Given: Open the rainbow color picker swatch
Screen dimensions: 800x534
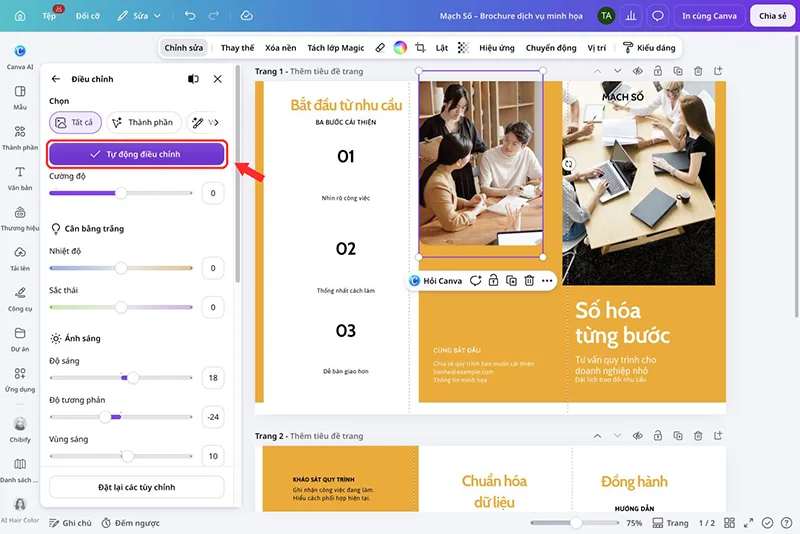Looking at the screenshot, I should (x=401, y=48).
